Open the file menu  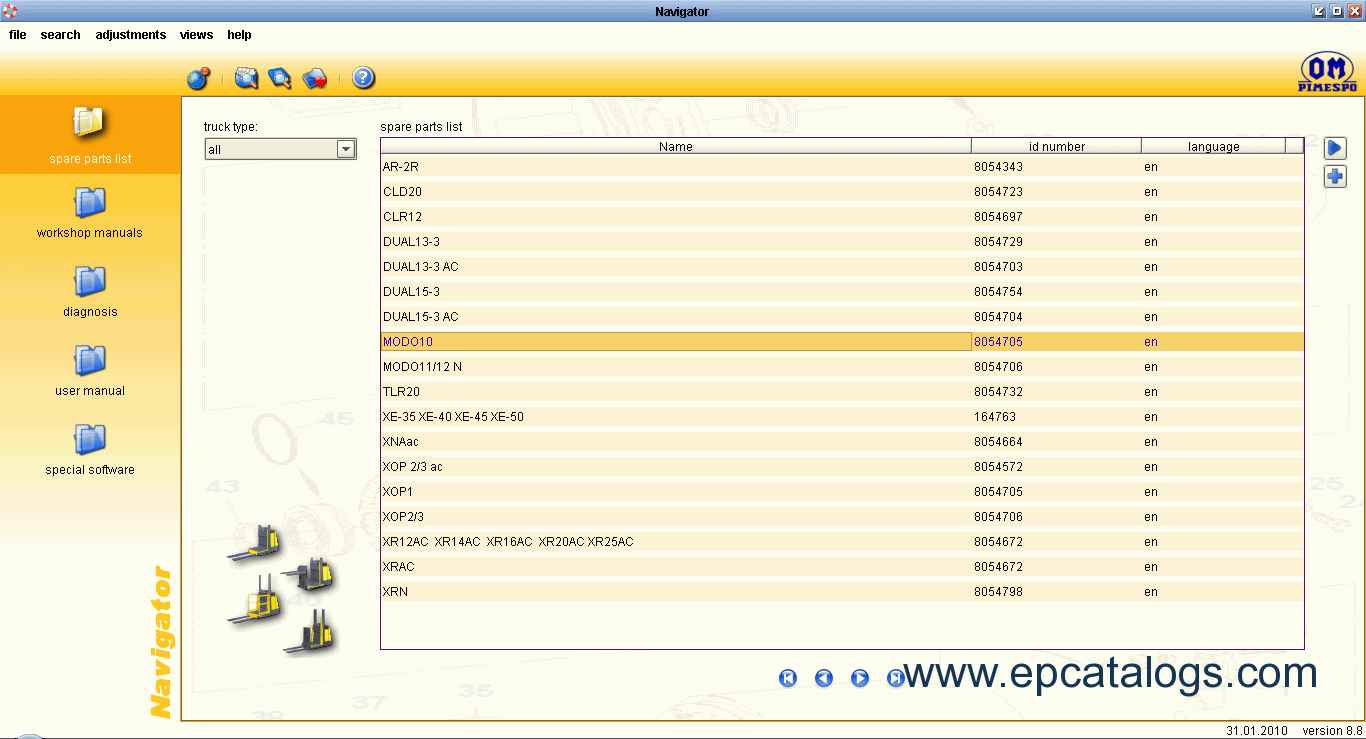[x=18, y=34]
